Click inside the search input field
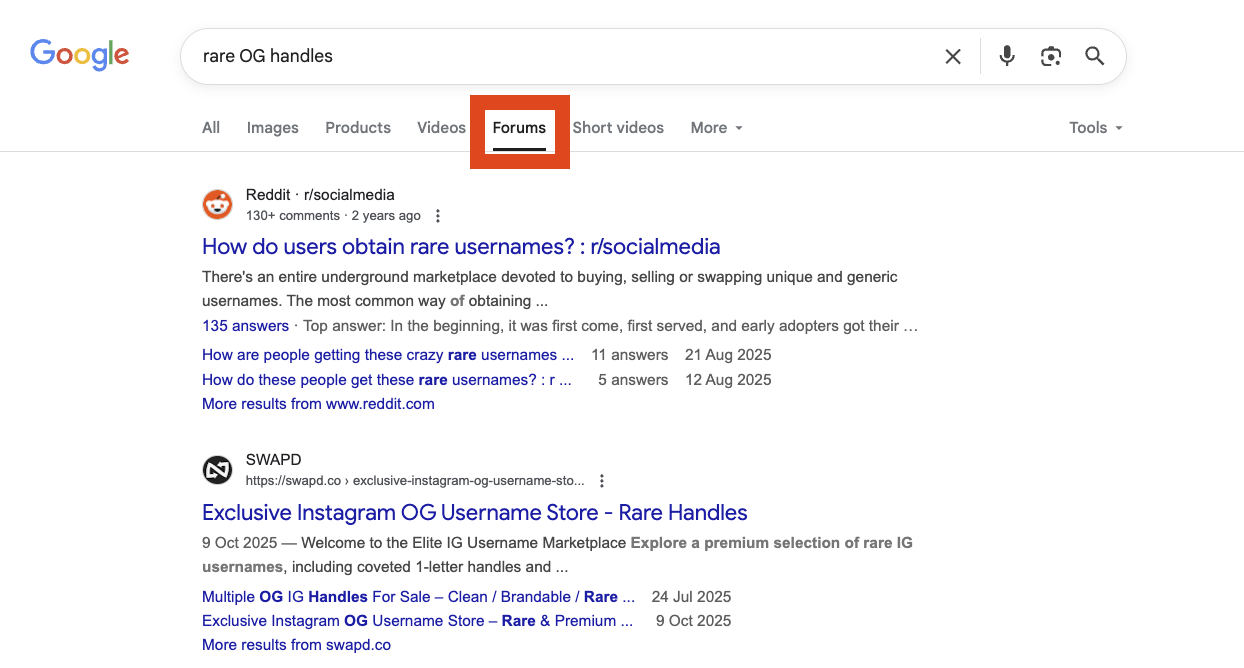The width and height of the screenshot is (1244, 668). click(x=550, y=56)
